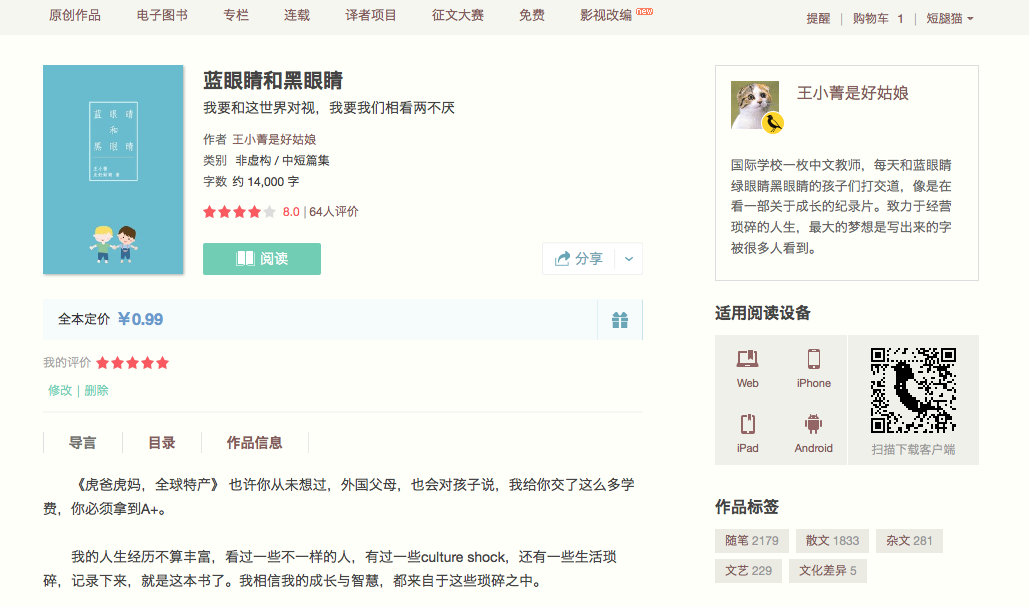Click the Android device icon
This screenshot has width=1029, height=607.
click(813, 424)
